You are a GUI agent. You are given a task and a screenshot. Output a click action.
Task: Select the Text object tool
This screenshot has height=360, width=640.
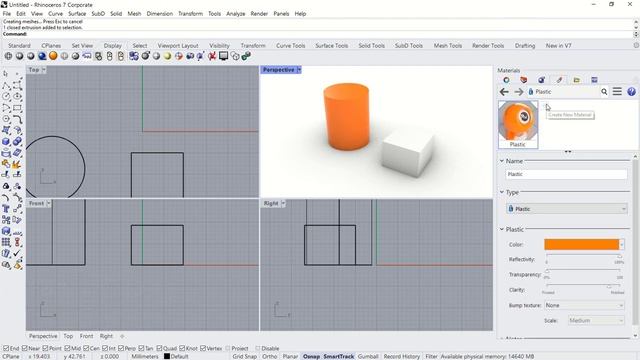point(6,209)
